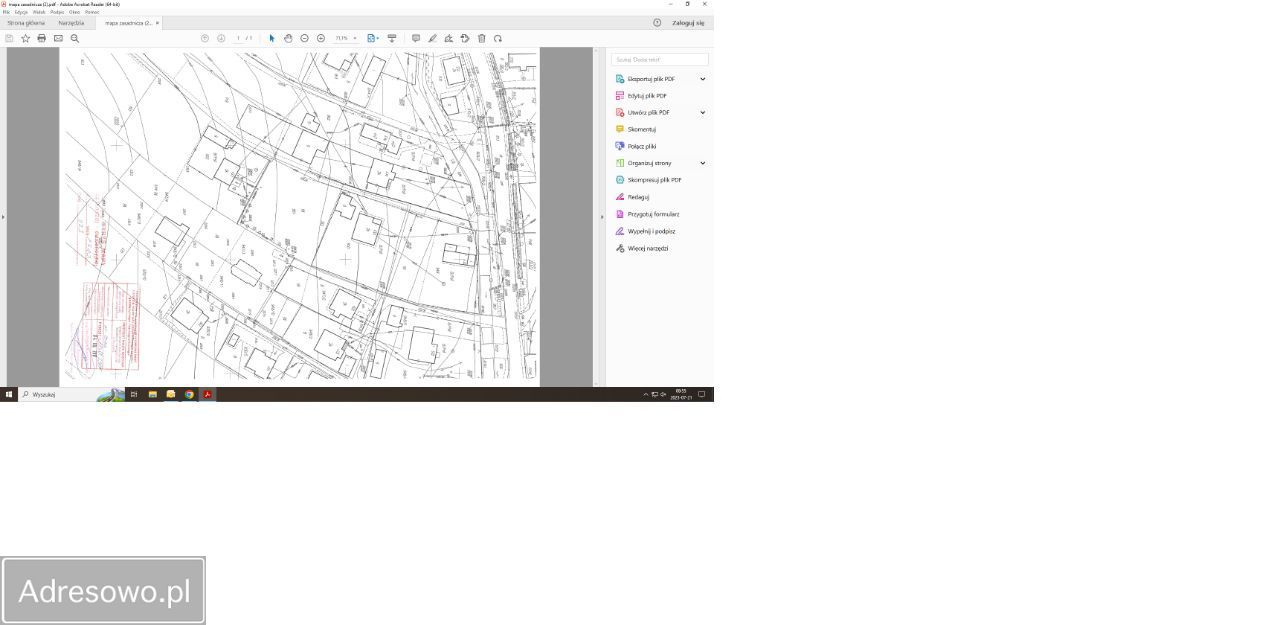The width and height of the screenshot is (1280, 625).
Task: Open Skompresuj plik PDF tool
Action: pos(654,180)
